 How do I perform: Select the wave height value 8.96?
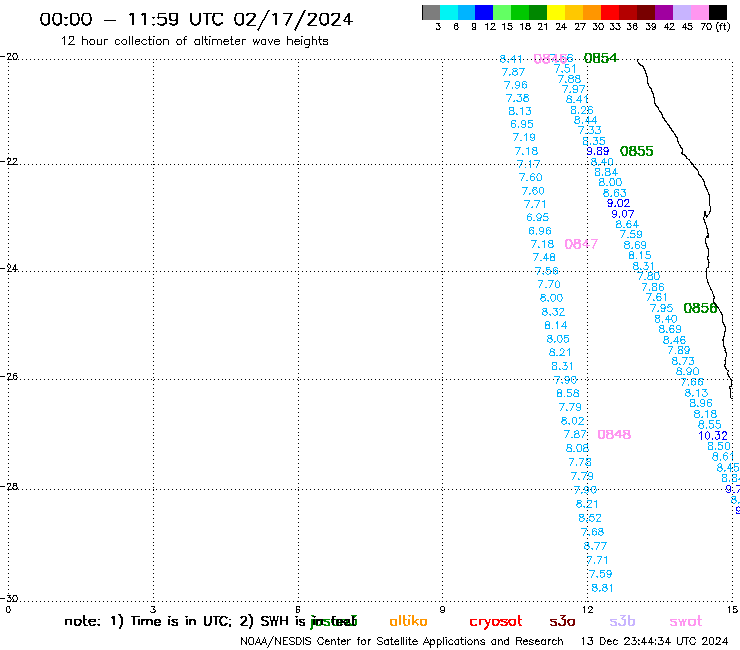pyautogui.click(x=700, y=403)
